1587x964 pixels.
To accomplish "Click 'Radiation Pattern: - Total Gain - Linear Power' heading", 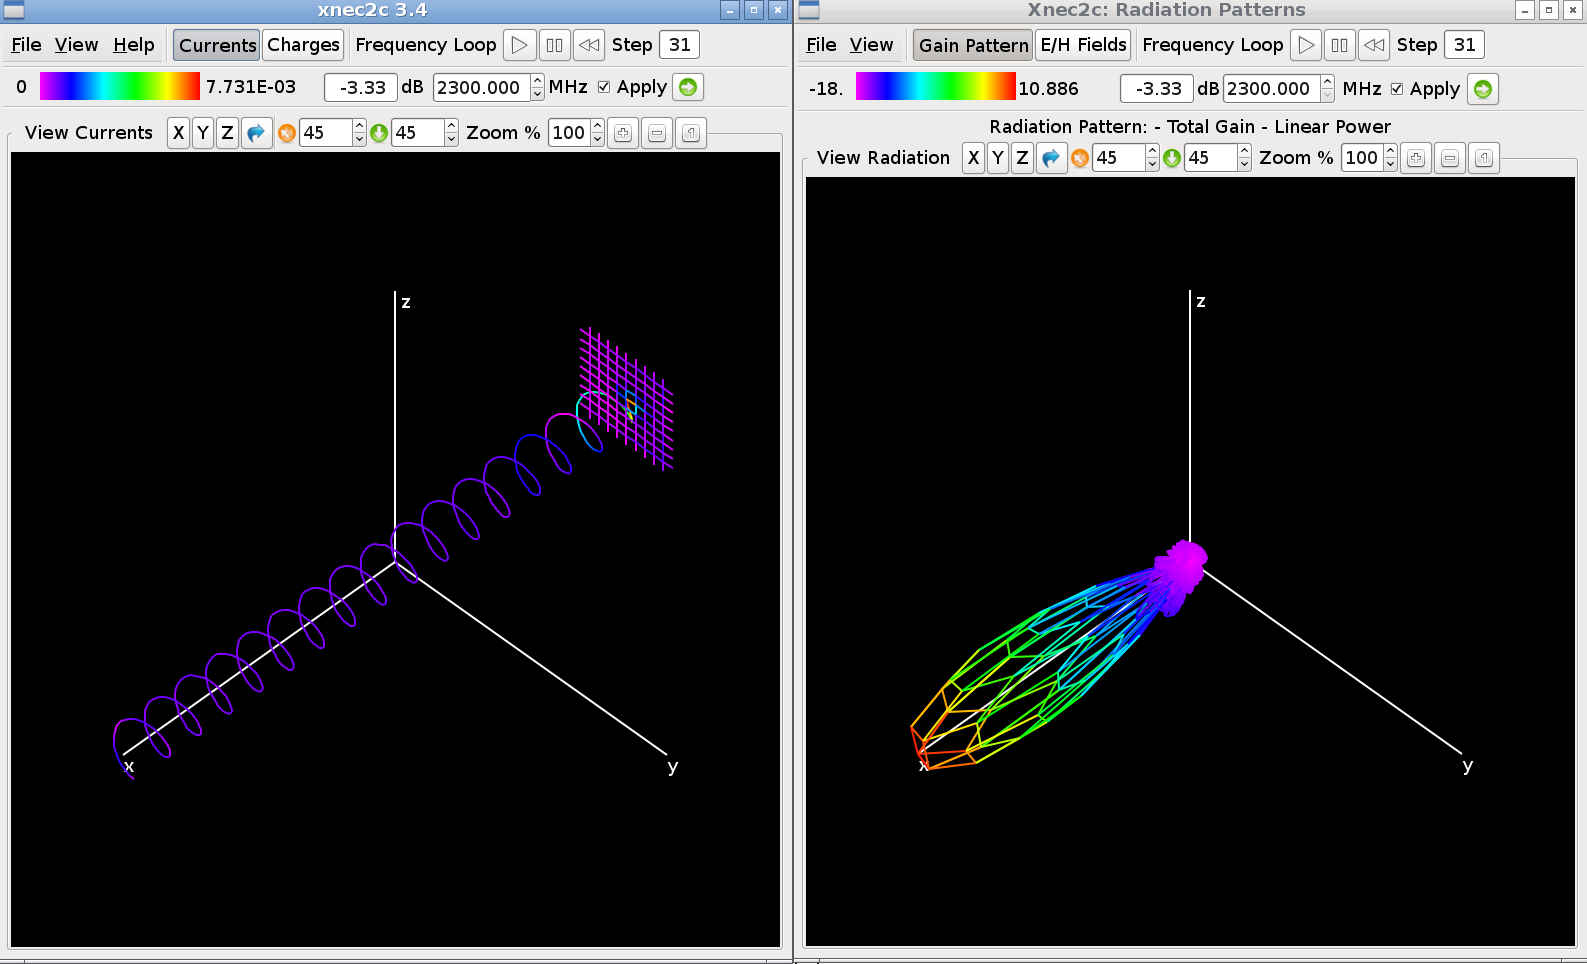I will pos(1190,127).
